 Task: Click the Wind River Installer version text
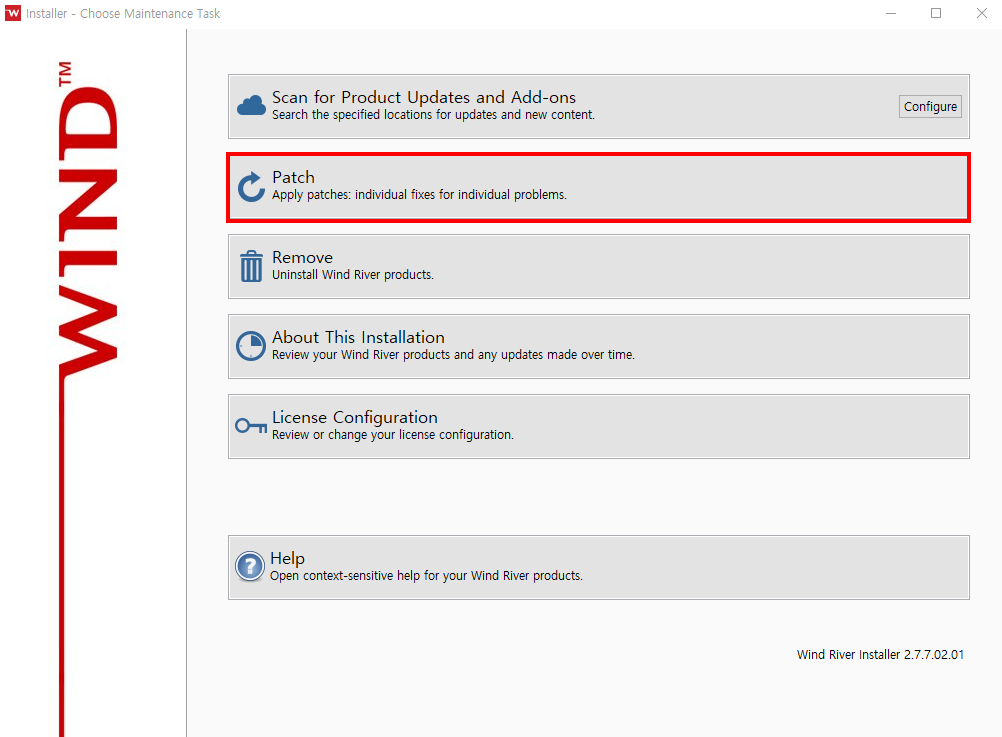(880, 655)
